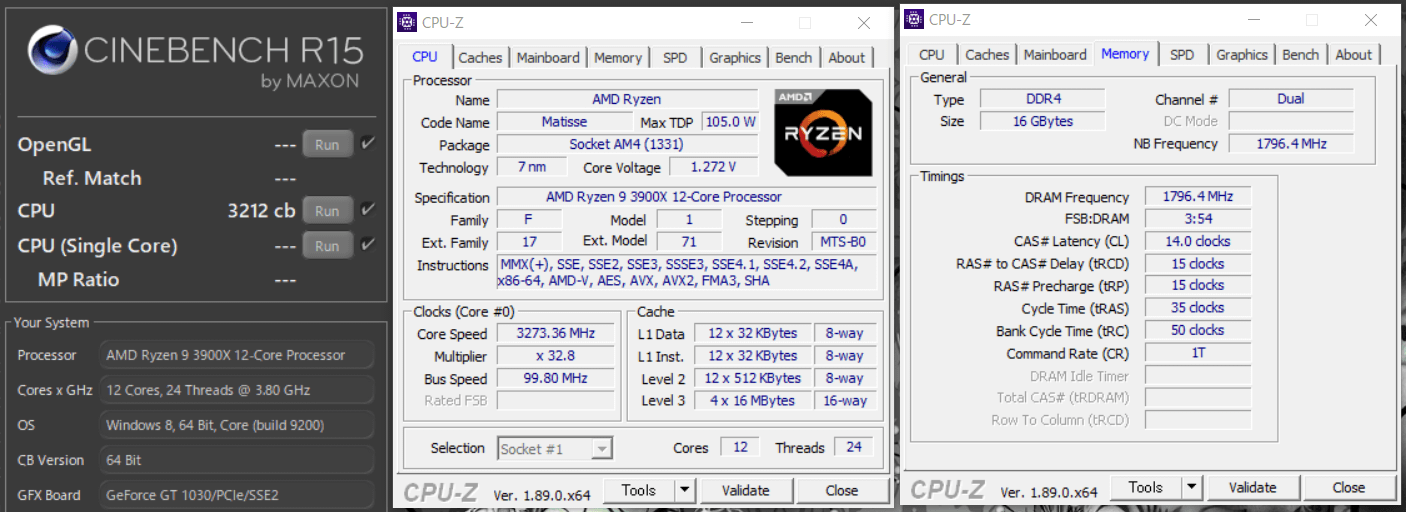Click the Channel # value Dual
This screenshot has height=512, width=1406.
[x=1291, y=99]
